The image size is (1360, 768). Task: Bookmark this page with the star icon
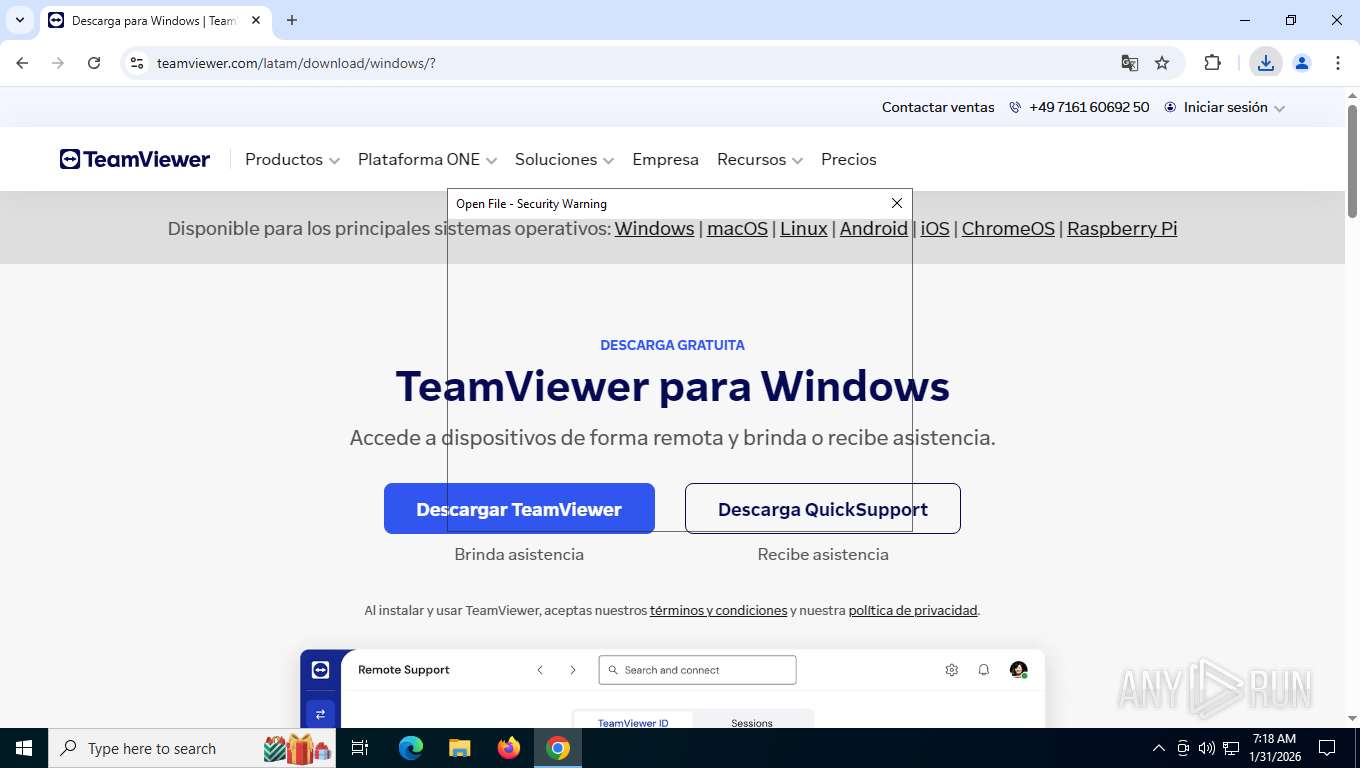tap(1162, 63)
